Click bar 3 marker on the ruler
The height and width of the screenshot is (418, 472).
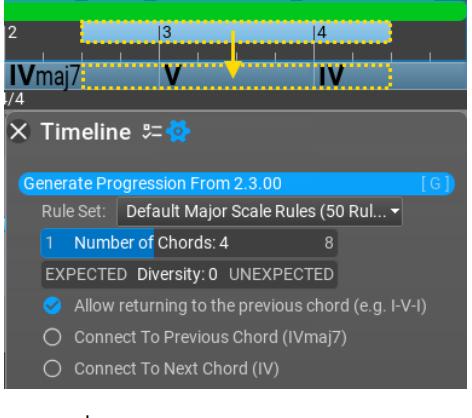[166, 32]
